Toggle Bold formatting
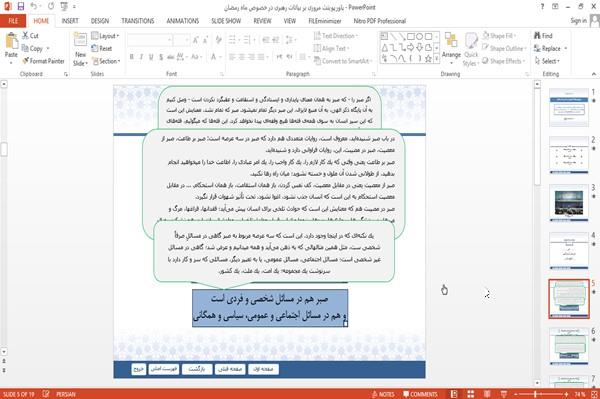Screen dimensions: 600x399 click(132, 57)
